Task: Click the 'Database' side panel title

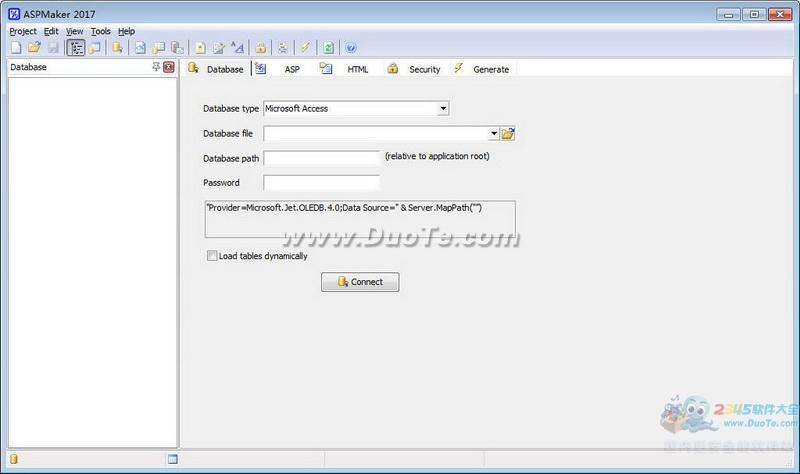Action: point(28,67)
